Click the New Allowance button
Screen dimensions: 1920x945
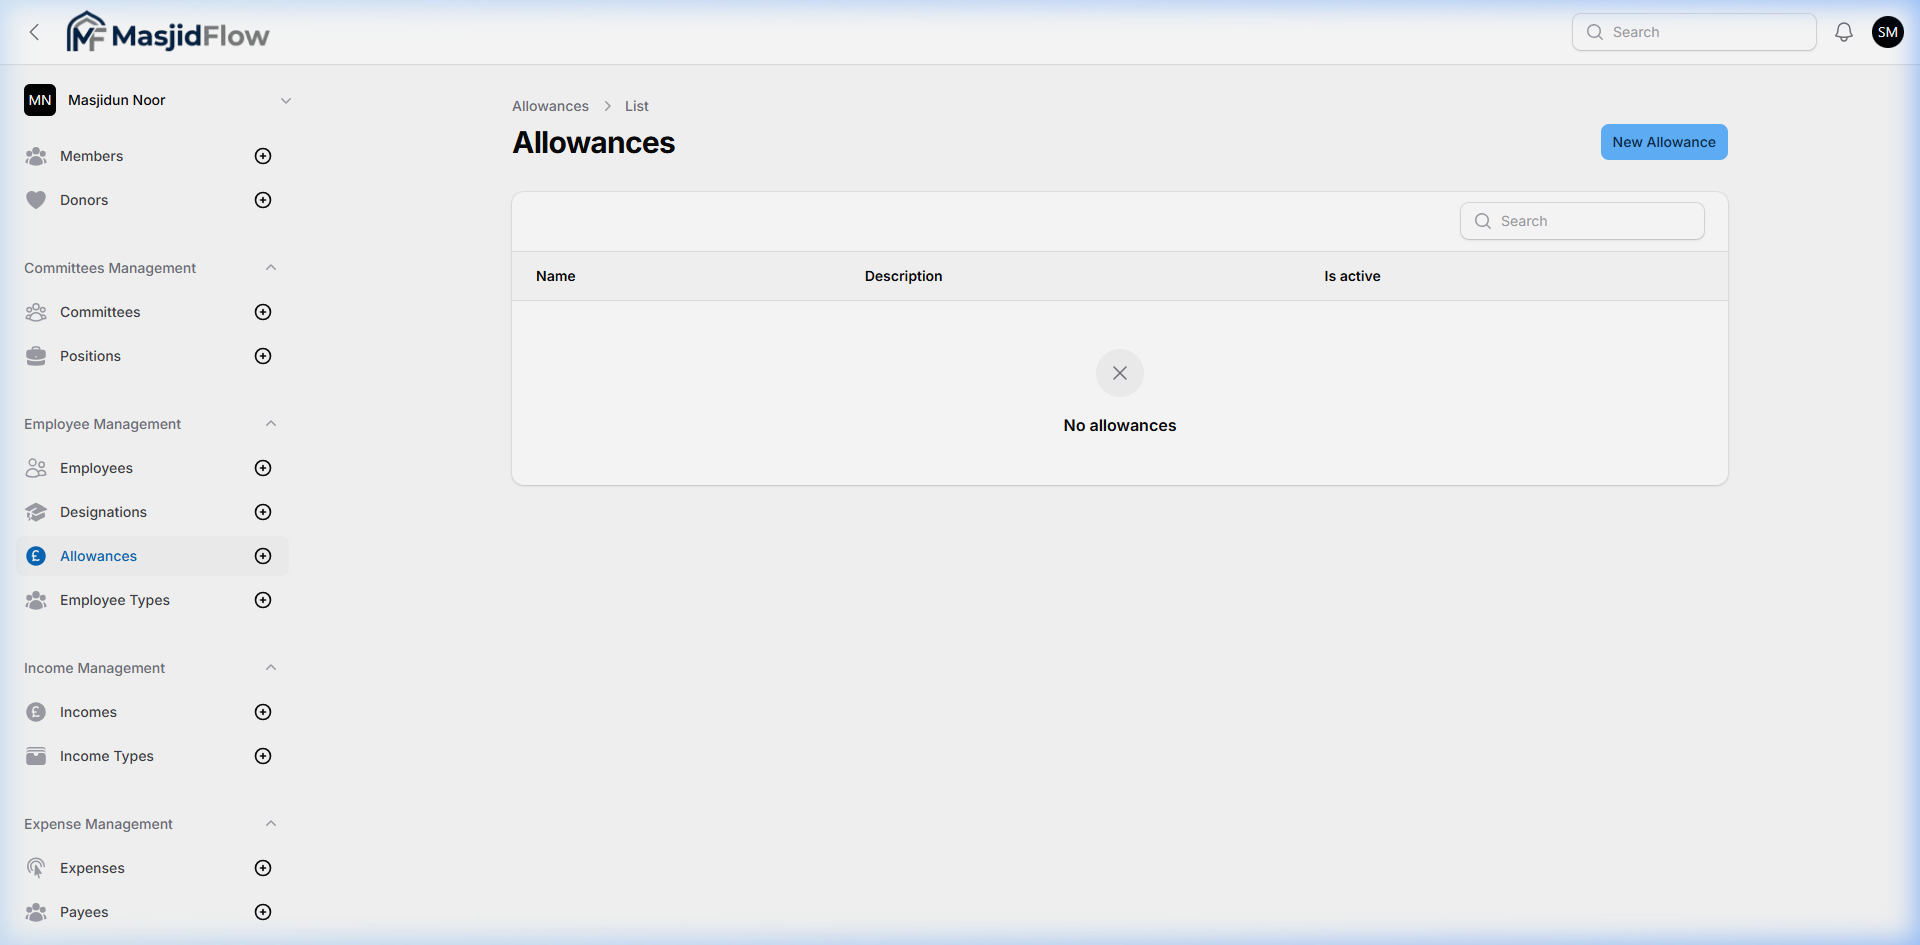(1663, 142)
